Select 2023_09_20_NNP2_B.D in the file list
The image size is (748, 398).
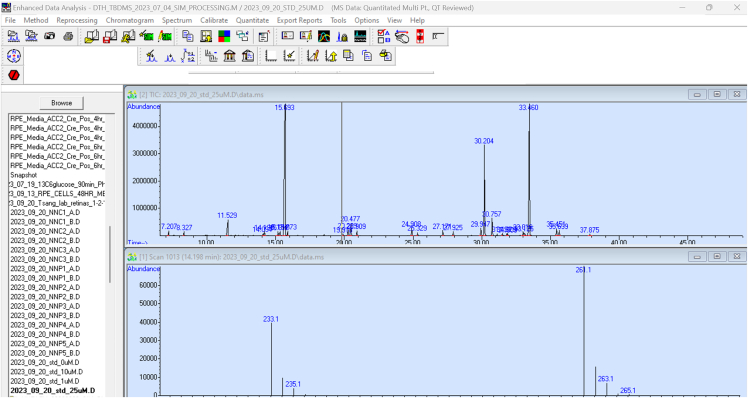(45, 297)
